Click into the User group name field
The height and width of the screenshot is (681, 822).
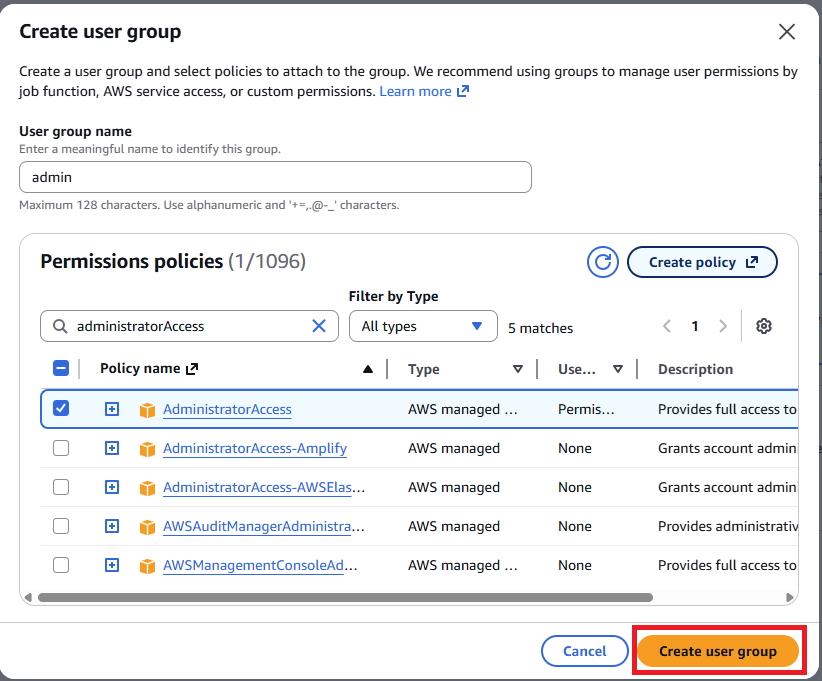[x=275, y=177]
